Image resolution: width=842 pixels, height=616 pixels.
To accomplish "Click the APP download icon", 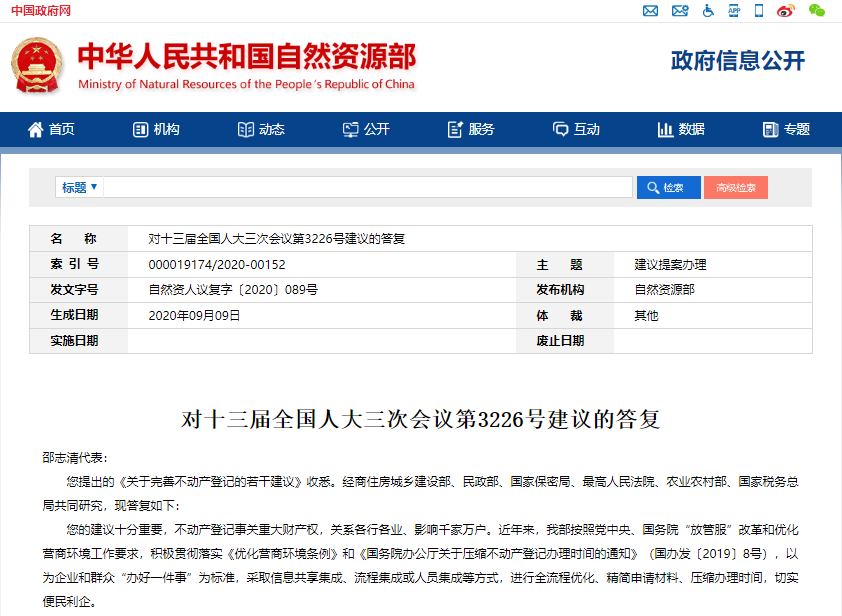I will (734, 10).
